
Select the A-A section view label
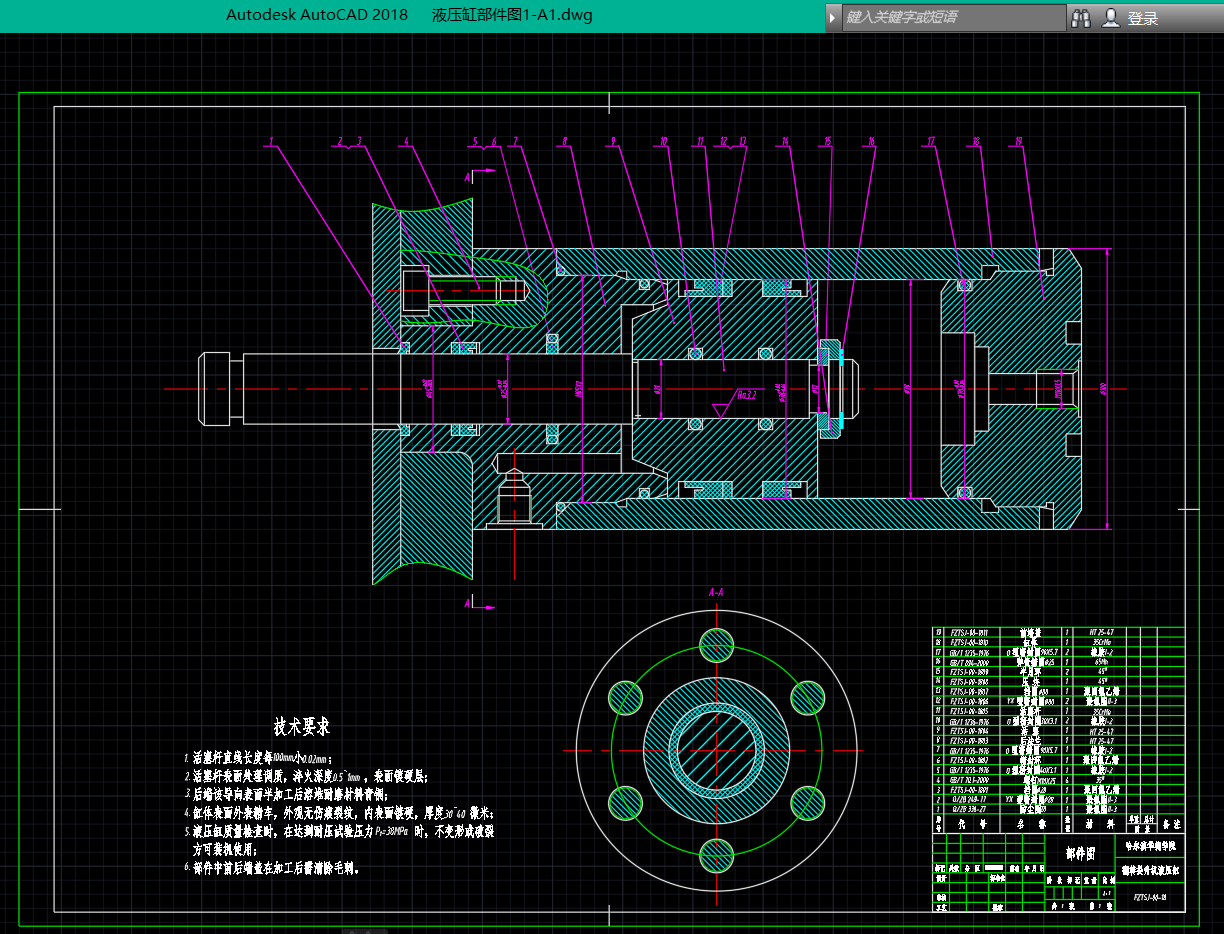click(x=716, y=593)
